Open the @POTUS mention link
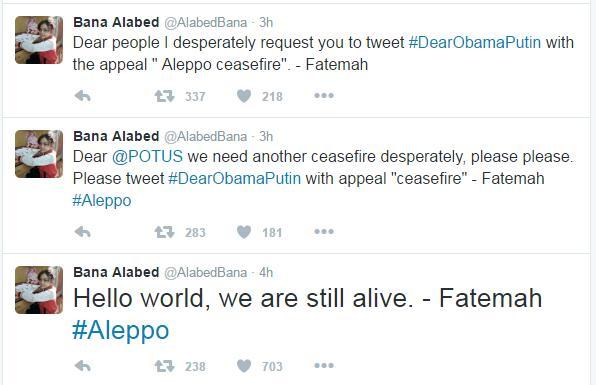596x385 pixels. pos(147,156)
